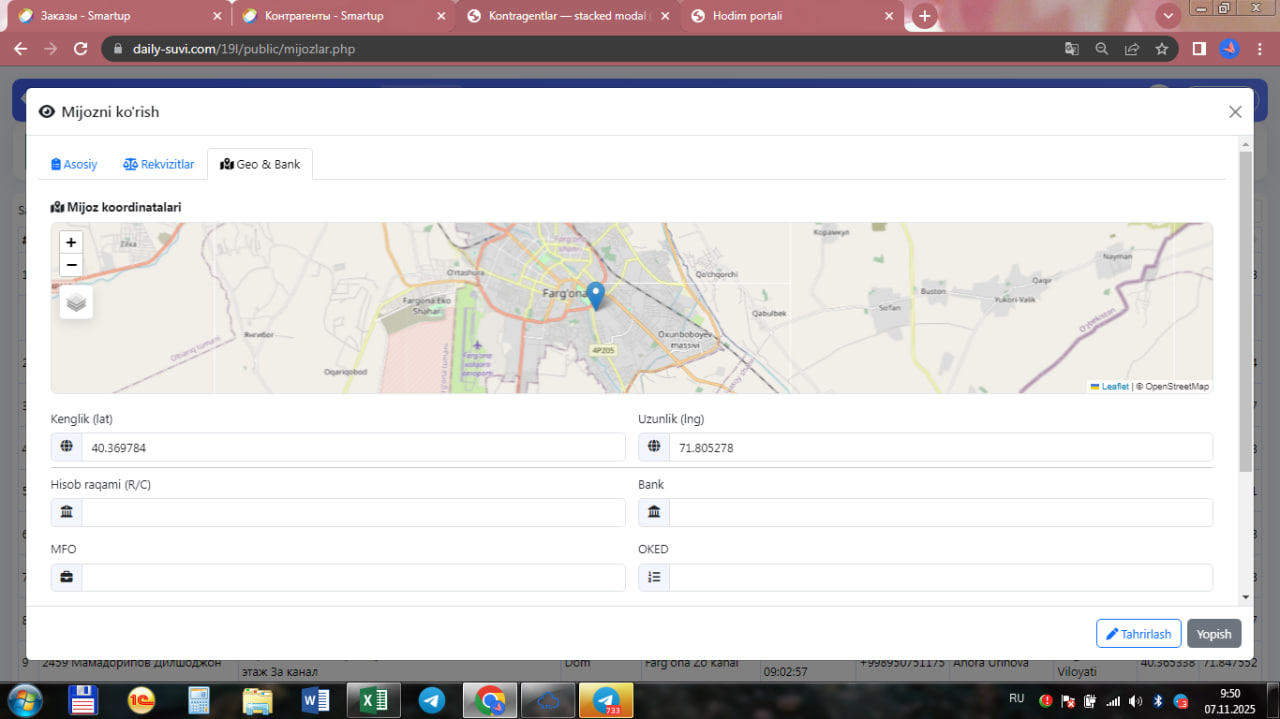Click the Bank input field

point(940,513)
